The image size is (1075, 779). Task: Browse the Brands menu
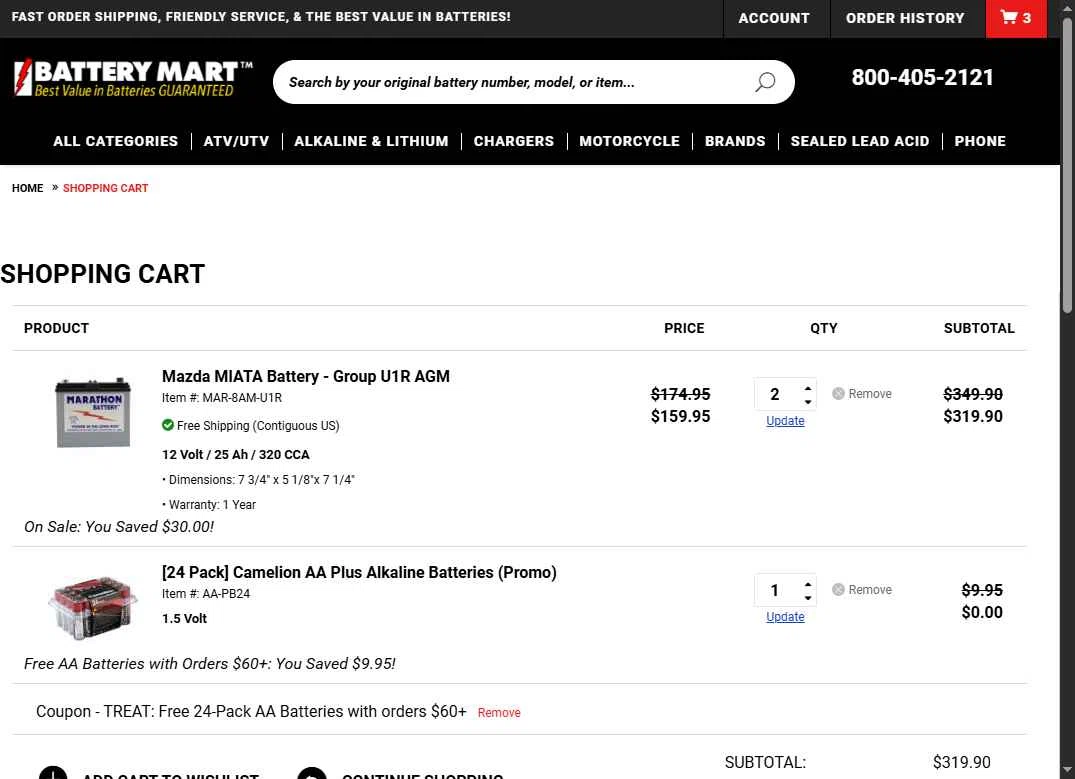pos(735,141)
